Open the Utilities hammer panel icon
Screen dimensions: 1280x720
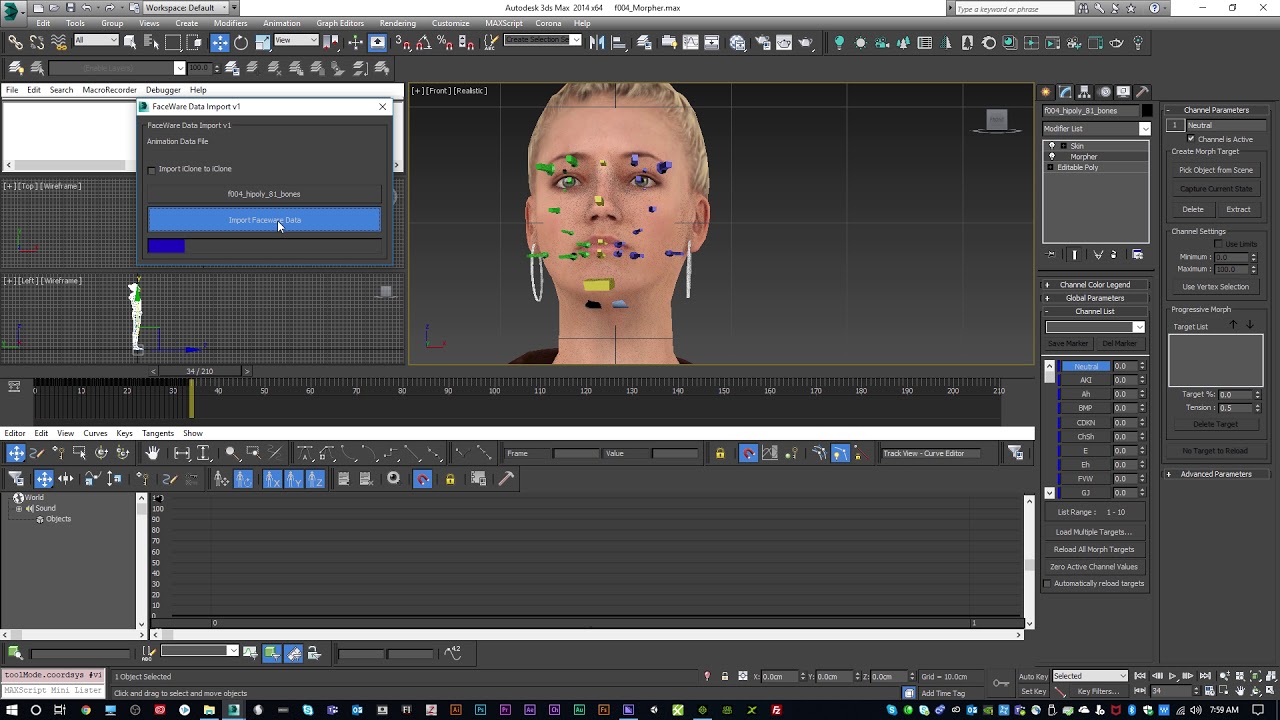point(1142,91)
